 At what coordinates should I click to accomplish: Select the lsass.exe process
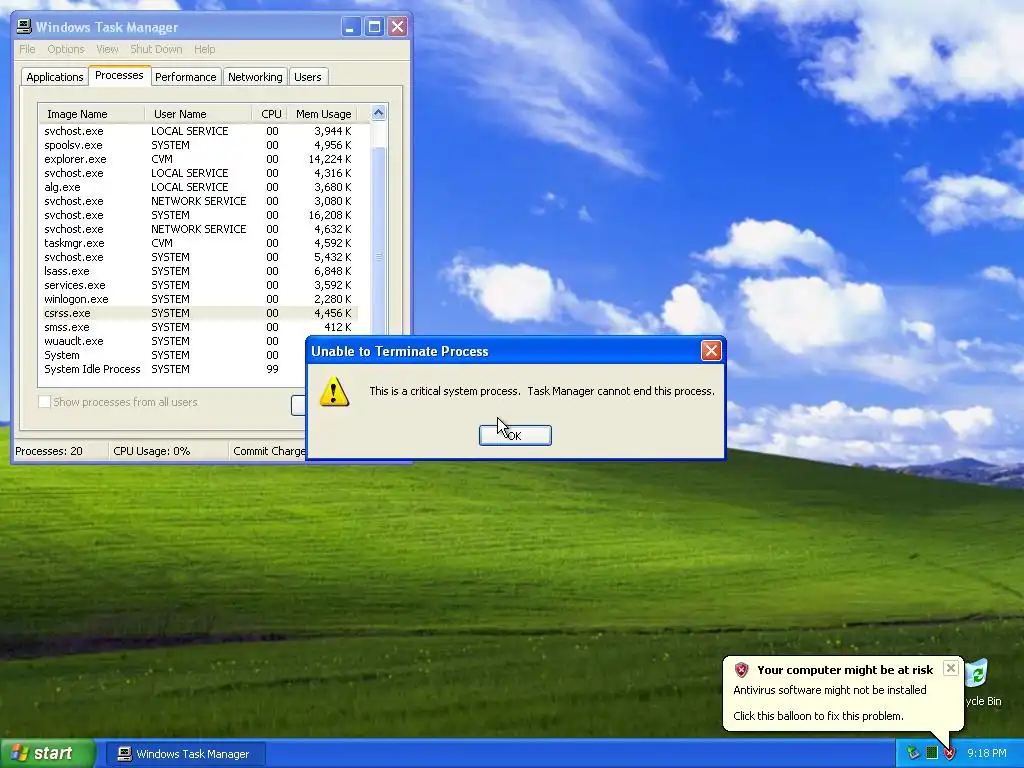click(199, 271)
